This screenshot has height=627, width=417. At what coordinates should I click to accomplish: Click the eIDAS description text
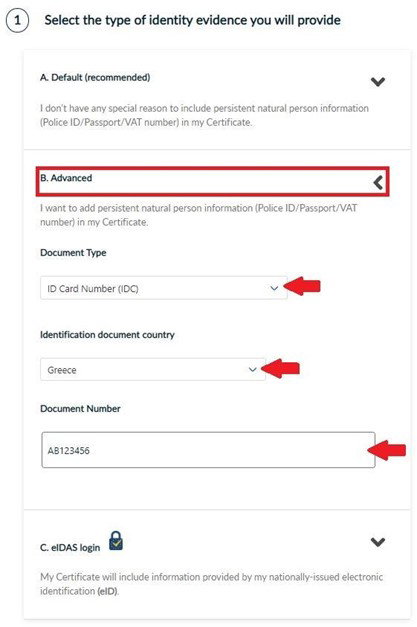coord(211,584)
